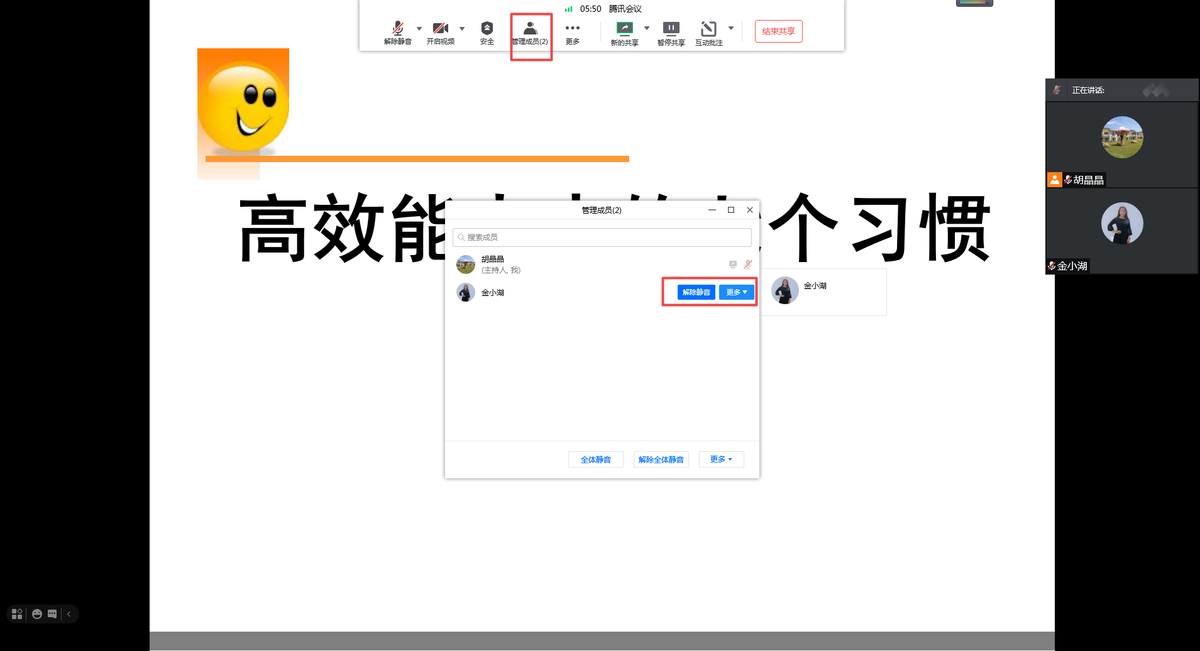This screenshot has height=651, width=1200.
Task: Toggle muted mic icon for 胡晶晶 row
Action: [x=747, y=264]
